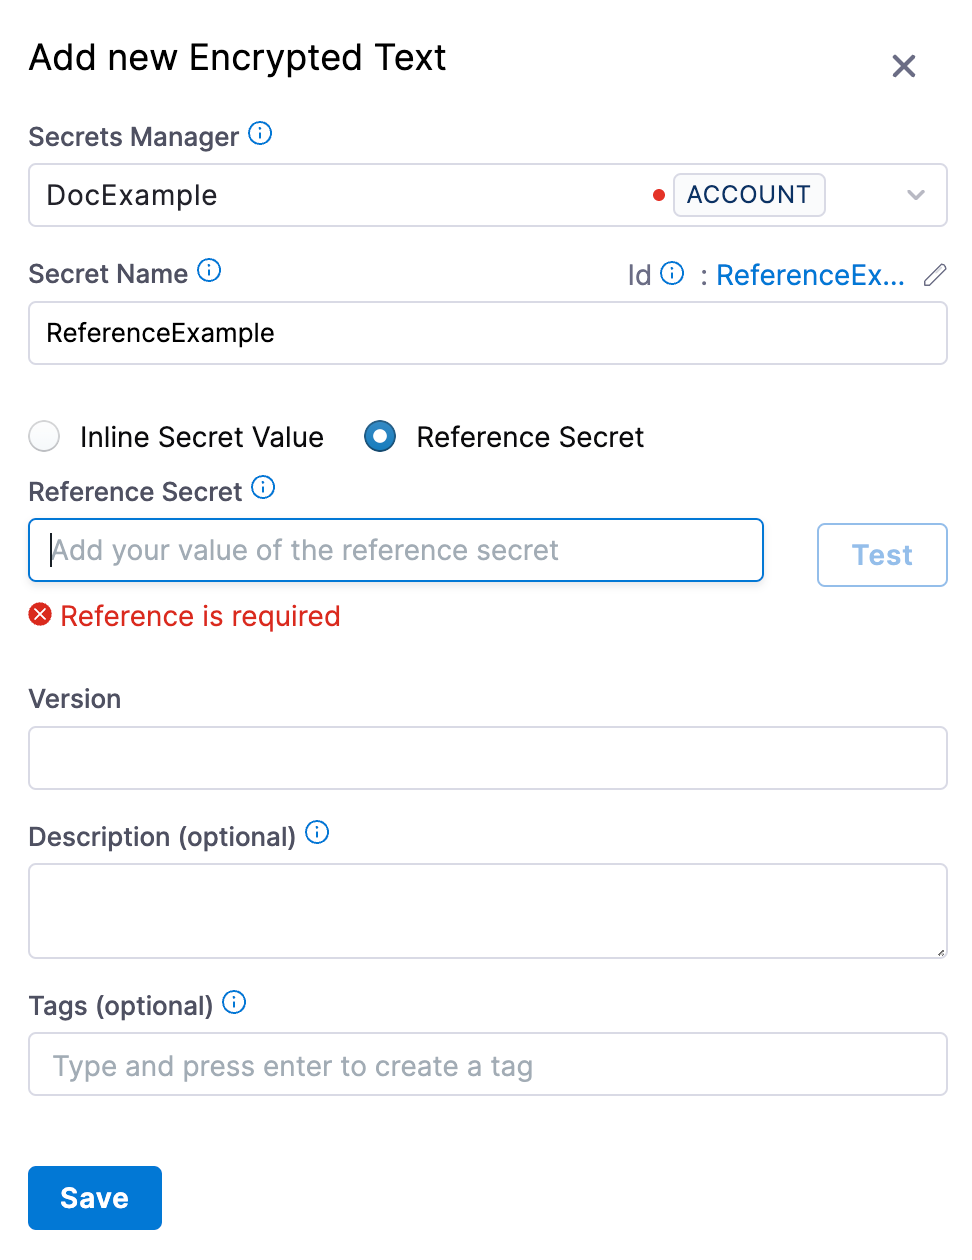Click the Id info icon
The height and width of the screenshot is (1260, 972).
pos(673,274)
